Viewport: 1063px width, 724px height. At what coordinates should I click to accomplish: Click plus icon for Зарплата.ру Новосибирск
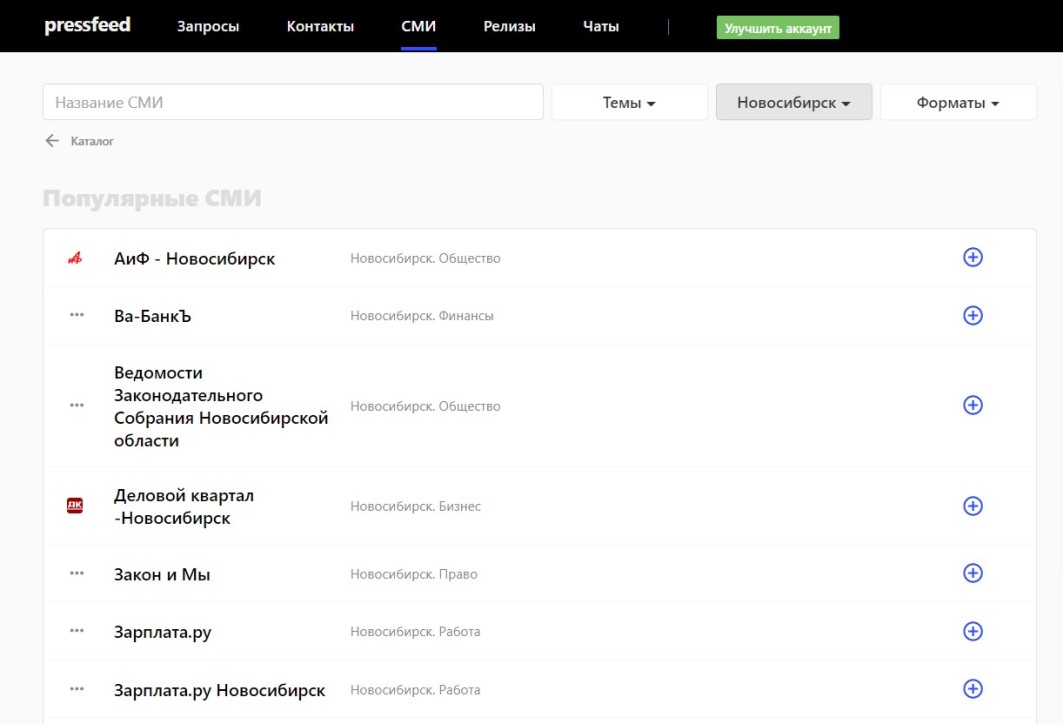point(972,689)
